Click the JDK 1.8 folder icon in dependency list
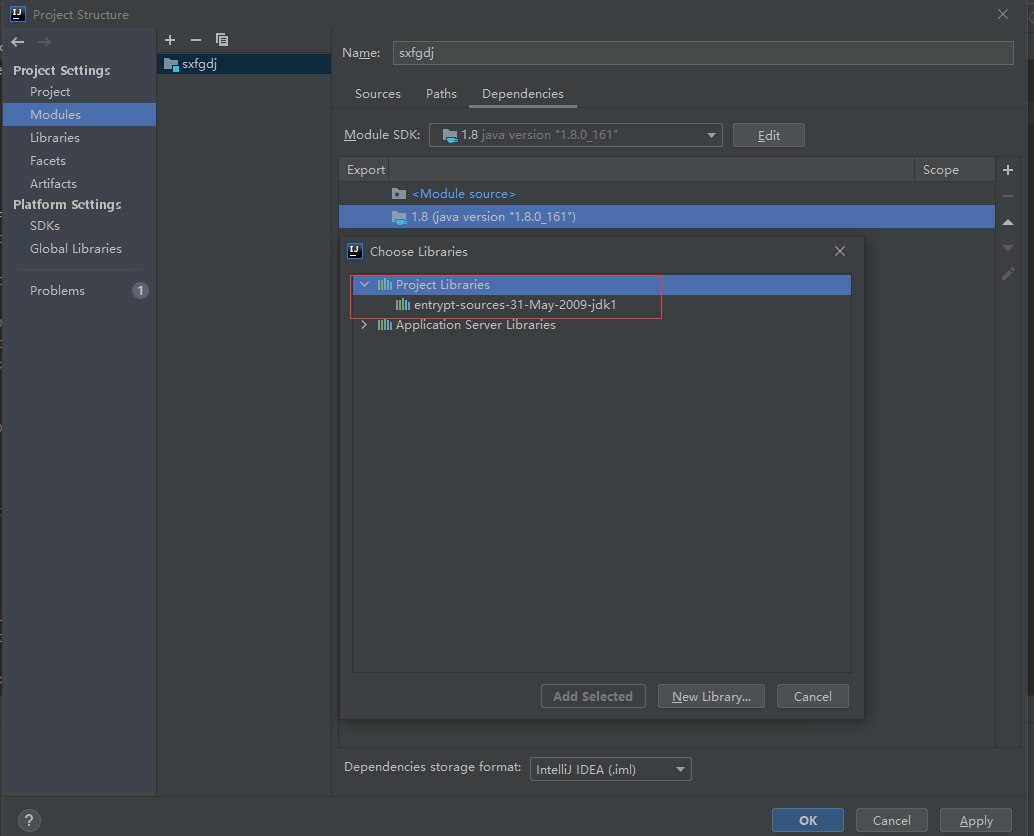The height and width of the screenshot is (836, 1034). (399, 217)
